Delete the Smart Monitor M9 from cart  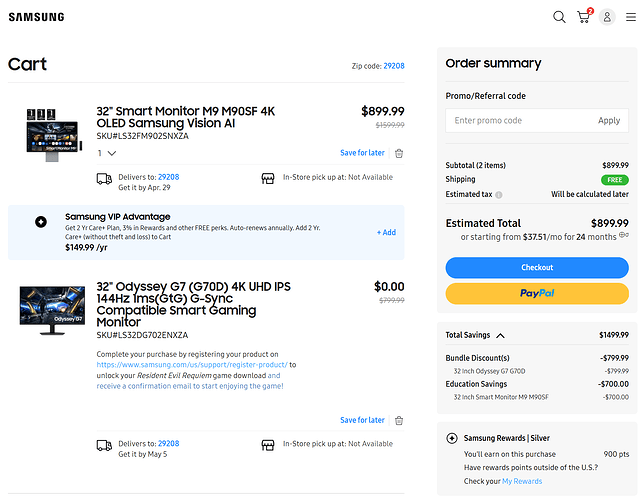[x=399, y=153]
